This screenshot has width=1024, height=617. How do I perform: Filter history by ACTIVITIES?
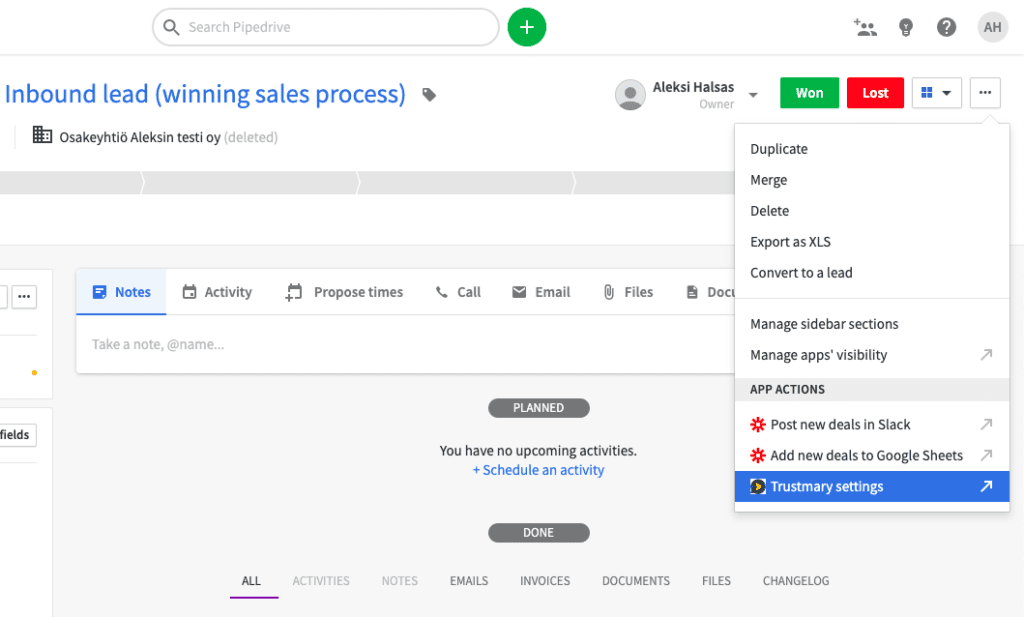pyautogui.click(x=321, y=581)
